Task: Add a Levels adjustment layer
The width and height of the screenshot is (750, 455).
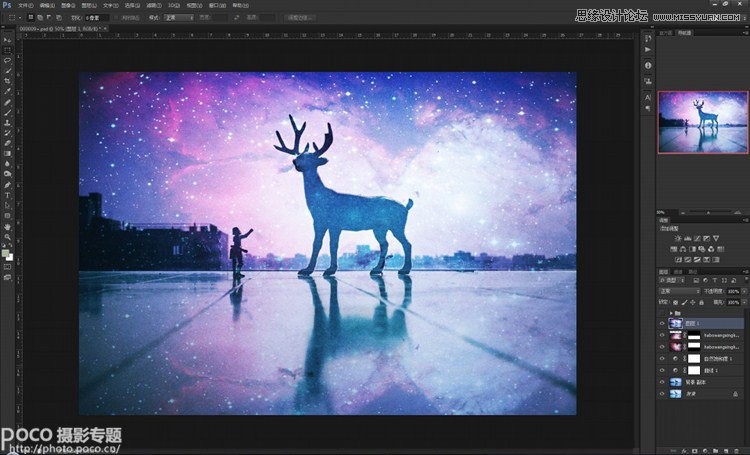Action: [687, 238]
